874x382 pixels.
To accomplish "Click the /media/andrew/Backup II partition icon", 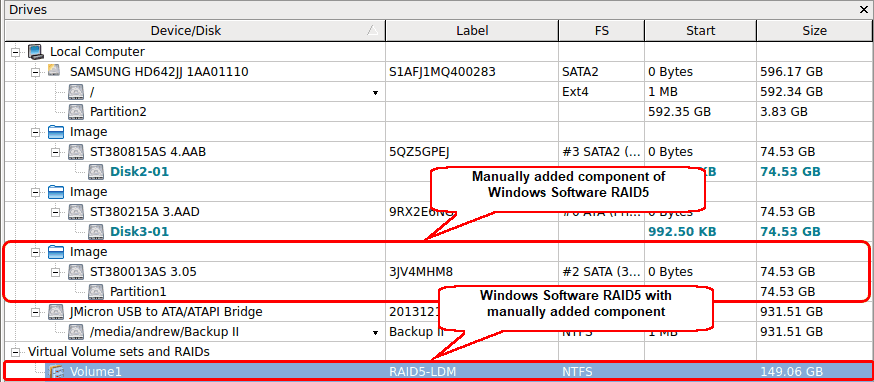I will [76, 332].
